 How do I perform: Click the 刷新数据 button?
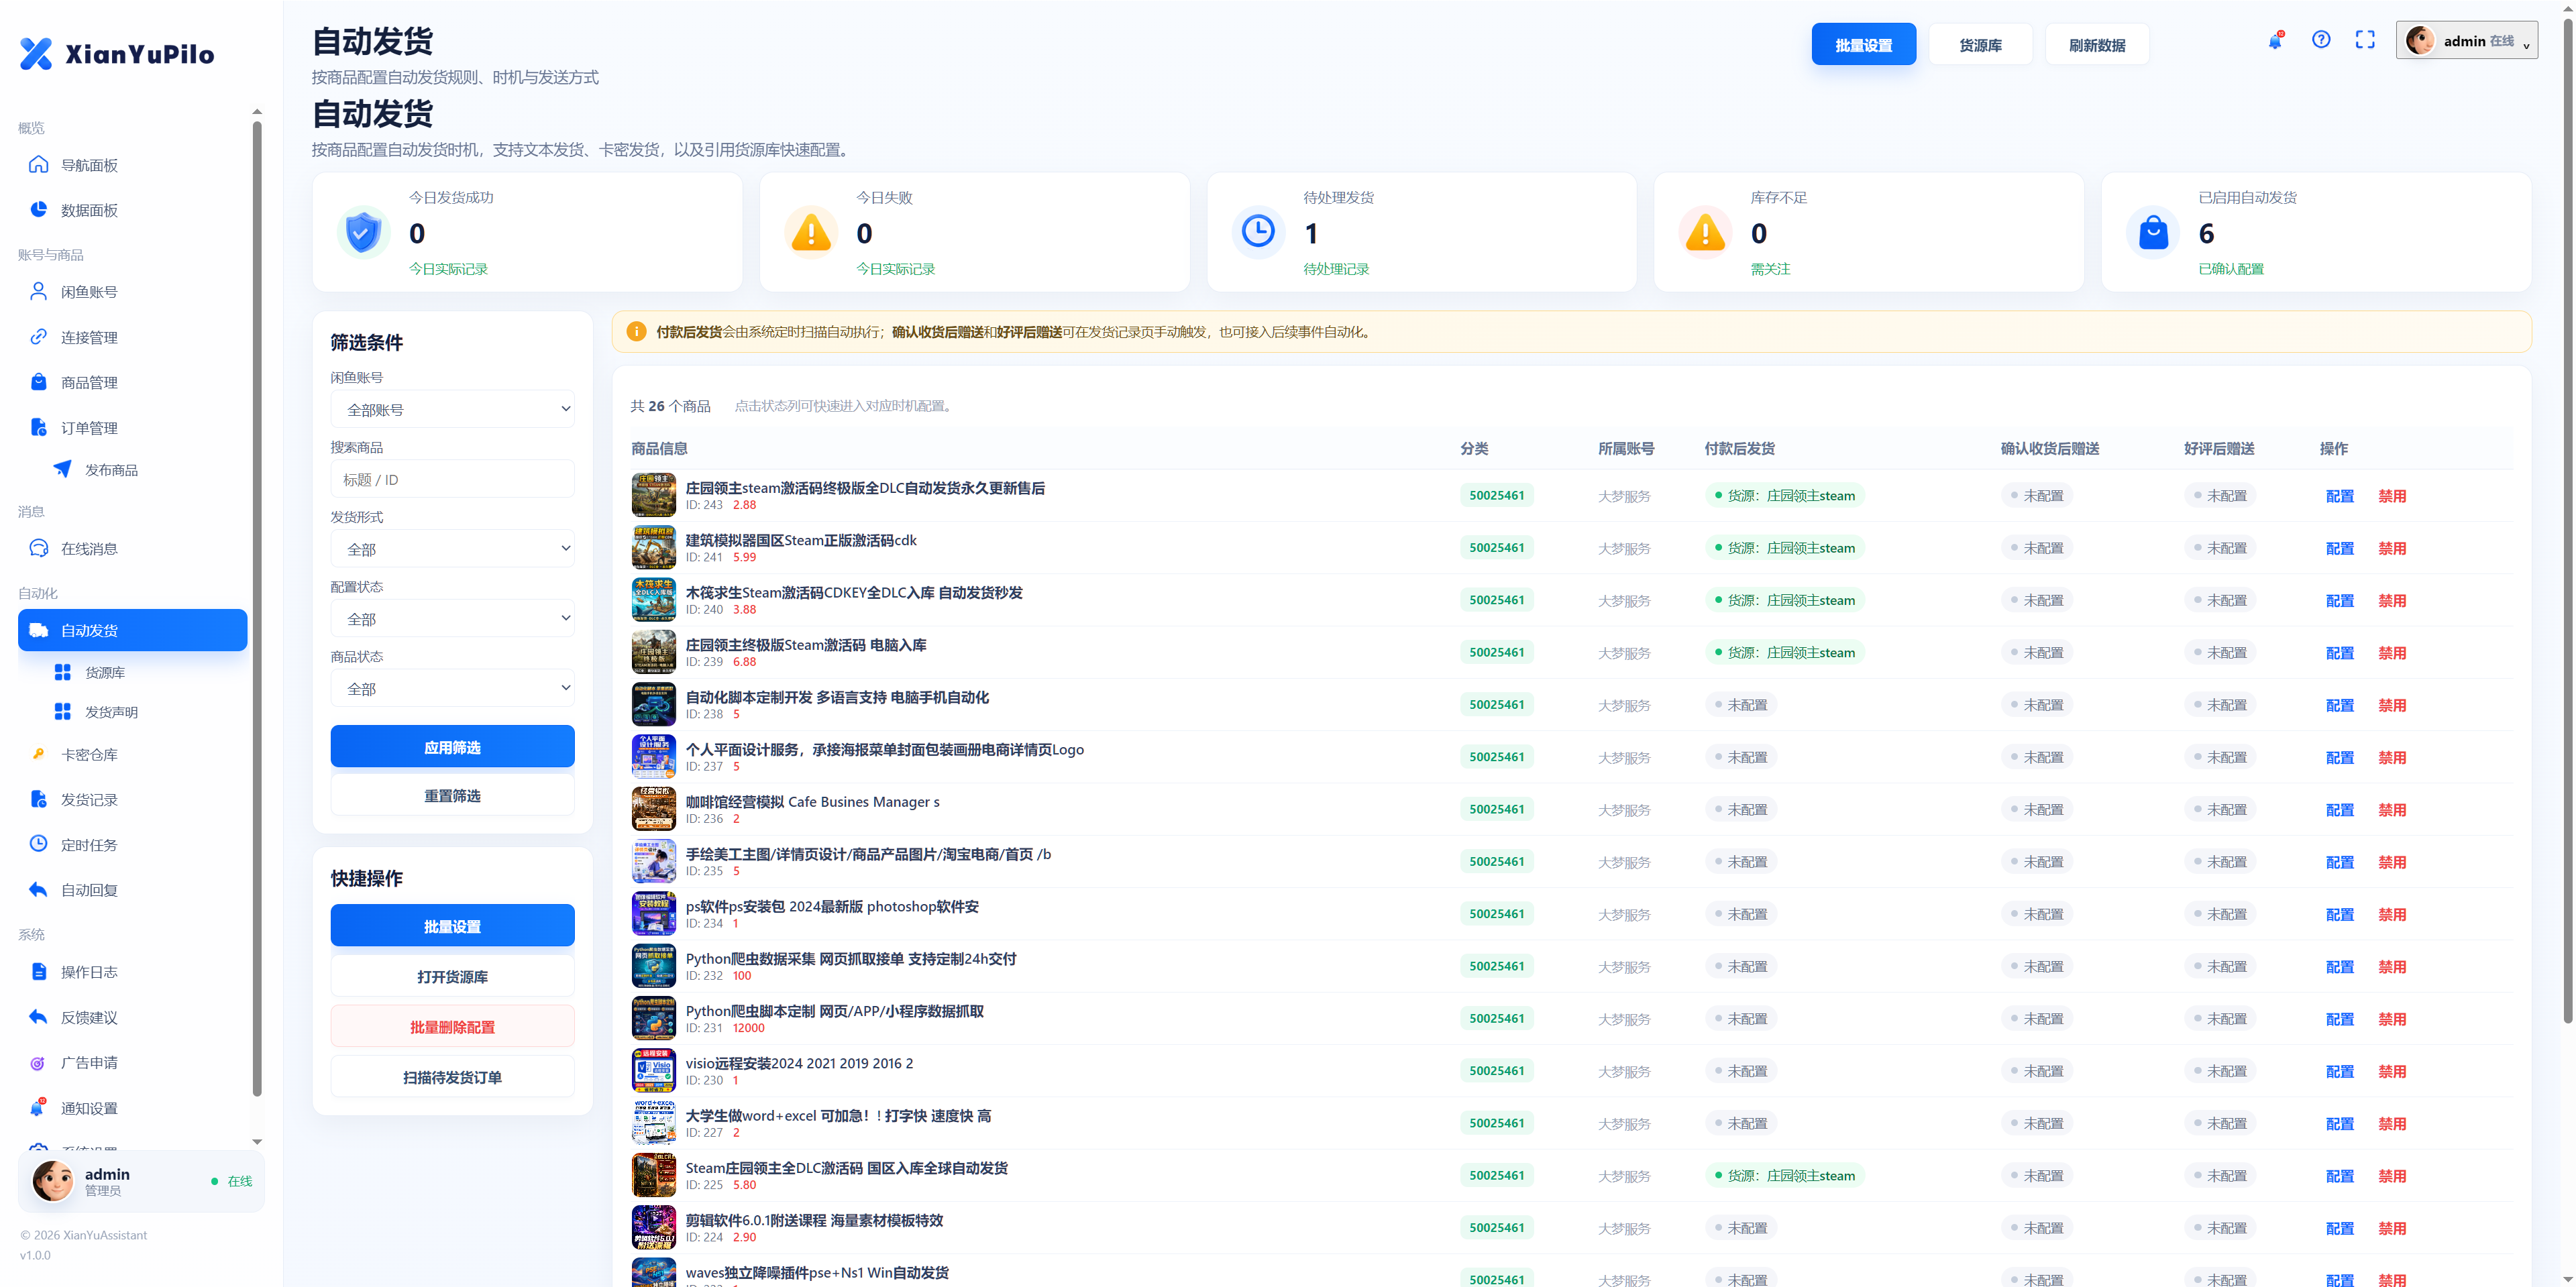[x=2097, y=44]
